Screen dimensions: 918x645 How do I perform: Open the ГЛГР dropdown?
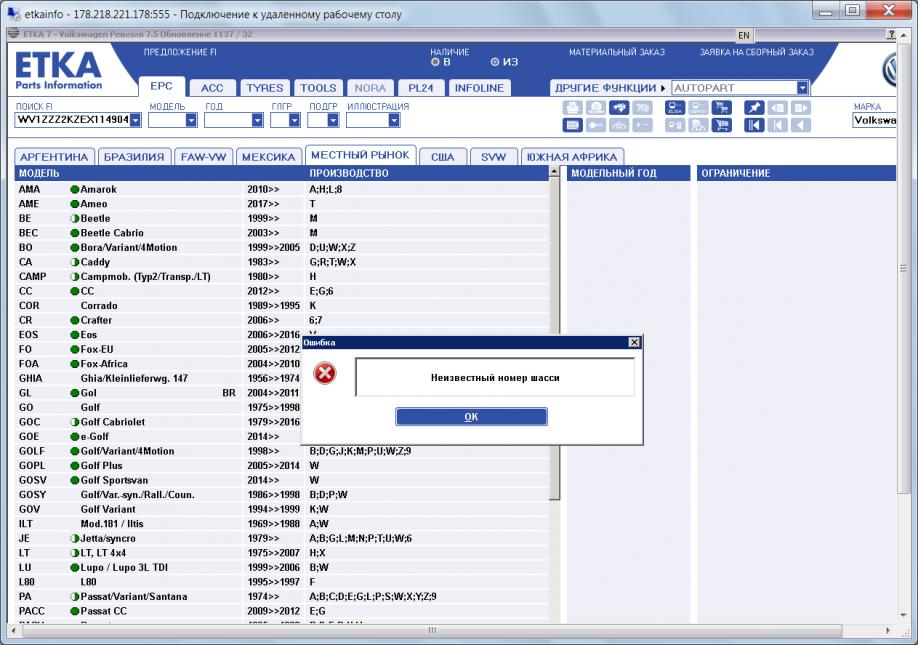[294, 120]
